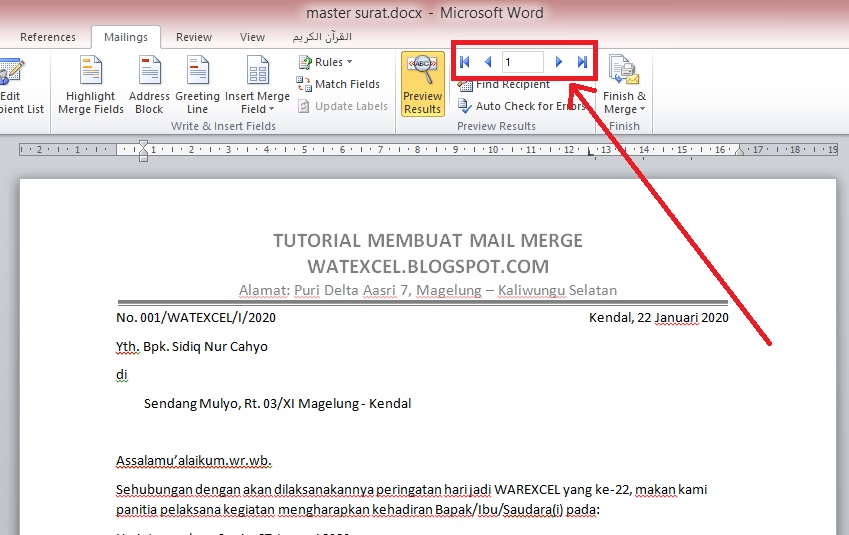The image size is (849, 535).
Task: Open the References ribbon tab
Action: click(48, 37)
